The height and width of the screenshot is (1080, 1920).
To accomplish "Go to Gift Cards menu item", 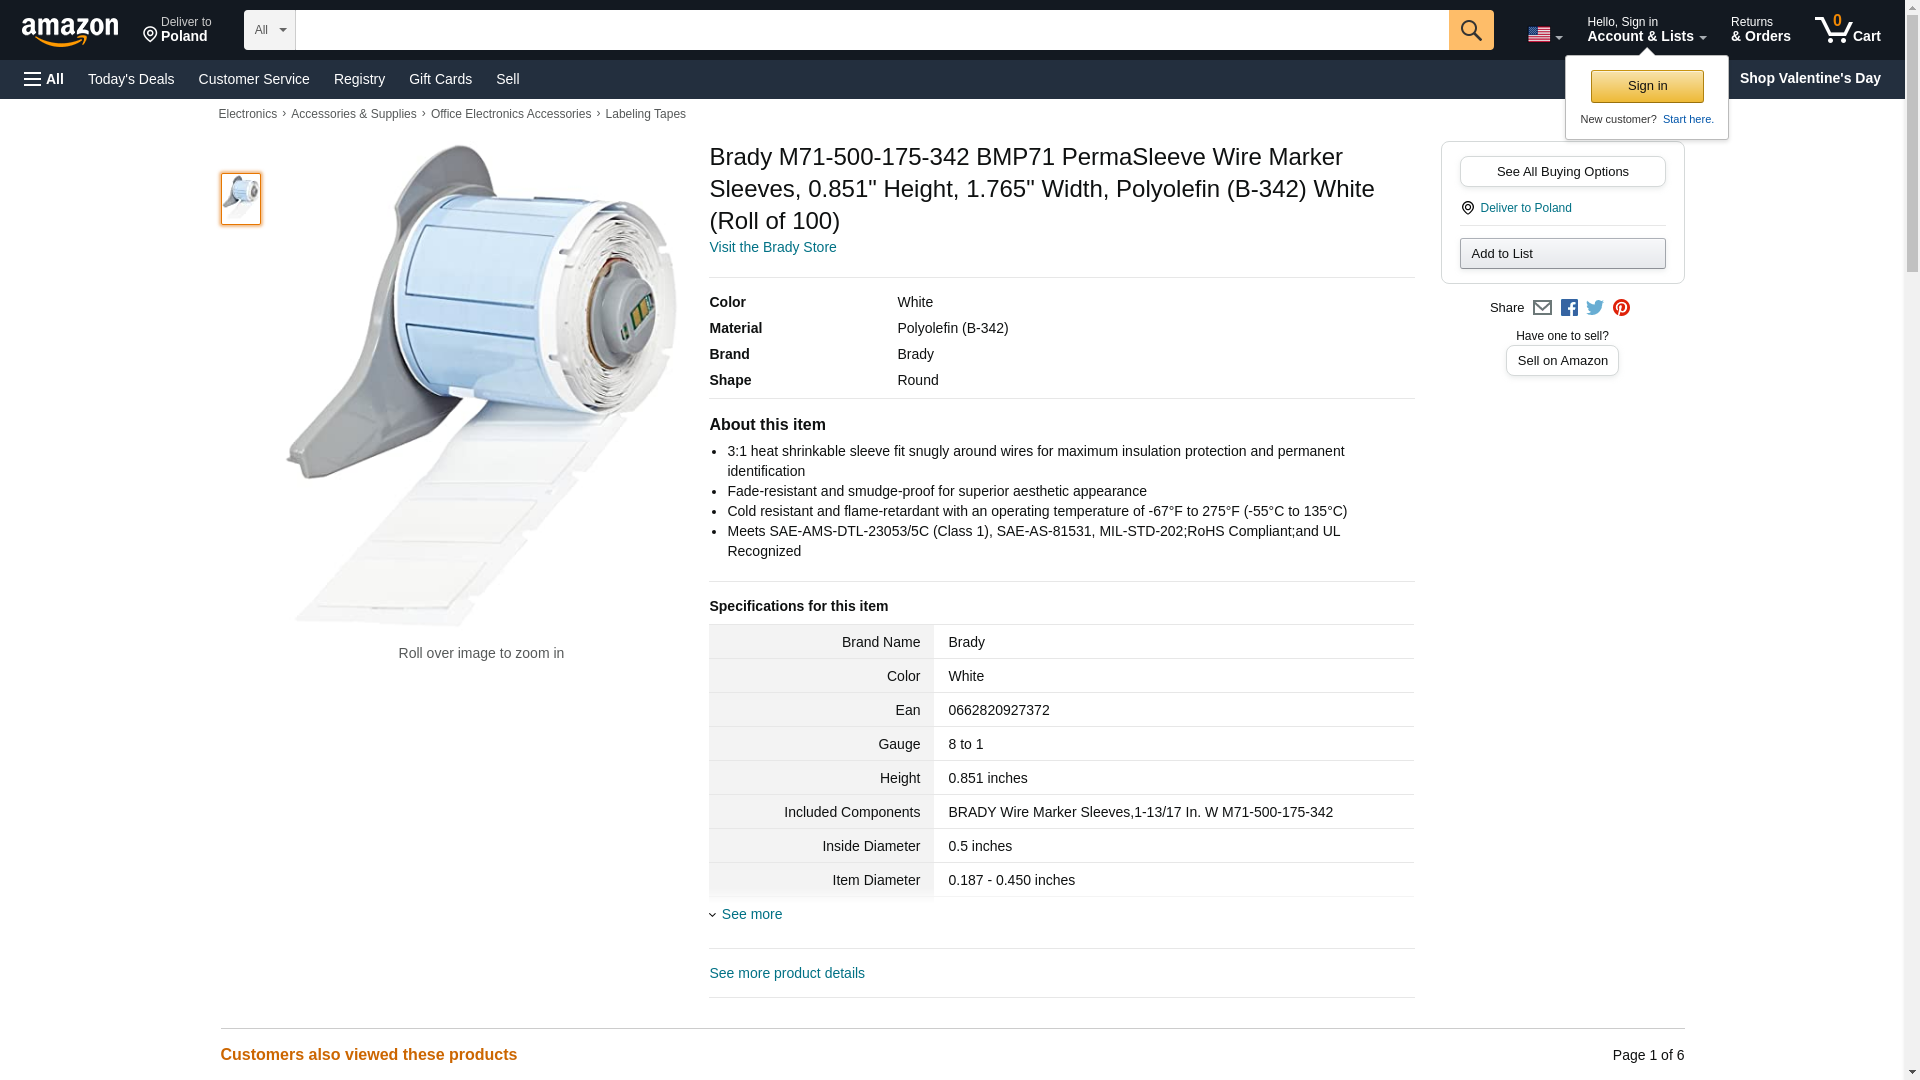I will [440, 79].
